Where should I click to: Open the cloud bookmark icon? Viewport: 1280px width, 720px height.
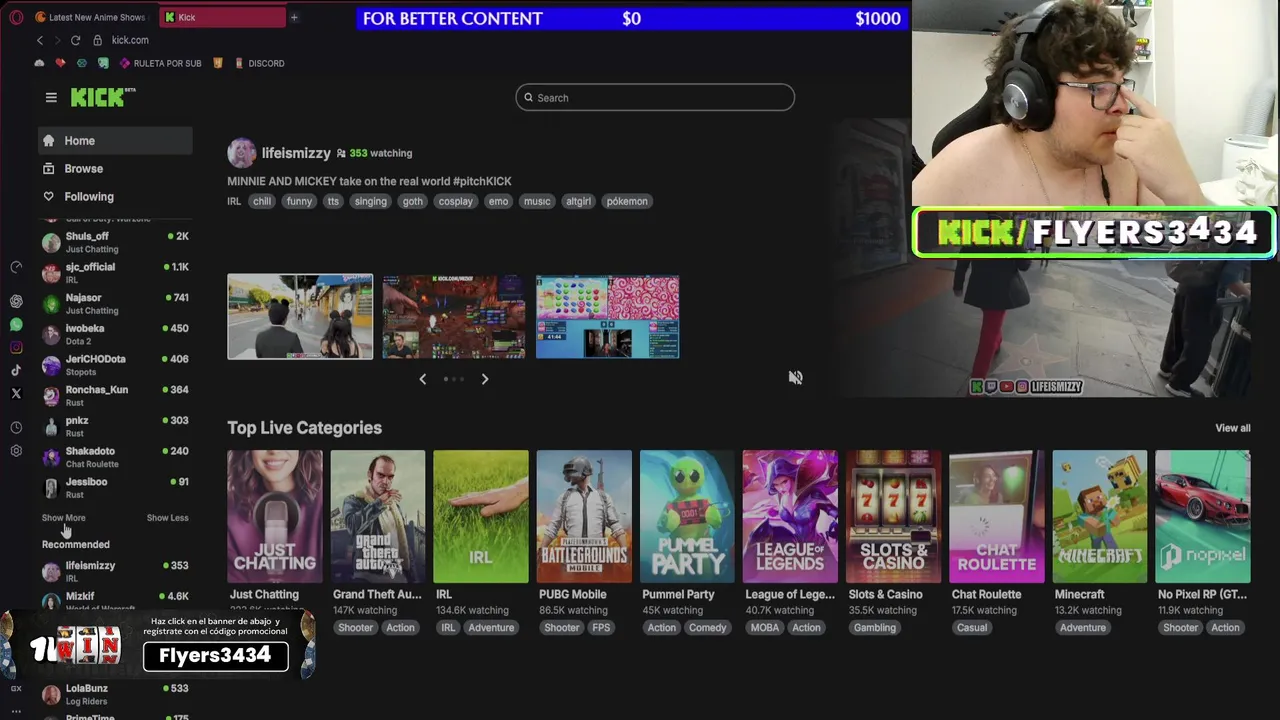(39, 63)
